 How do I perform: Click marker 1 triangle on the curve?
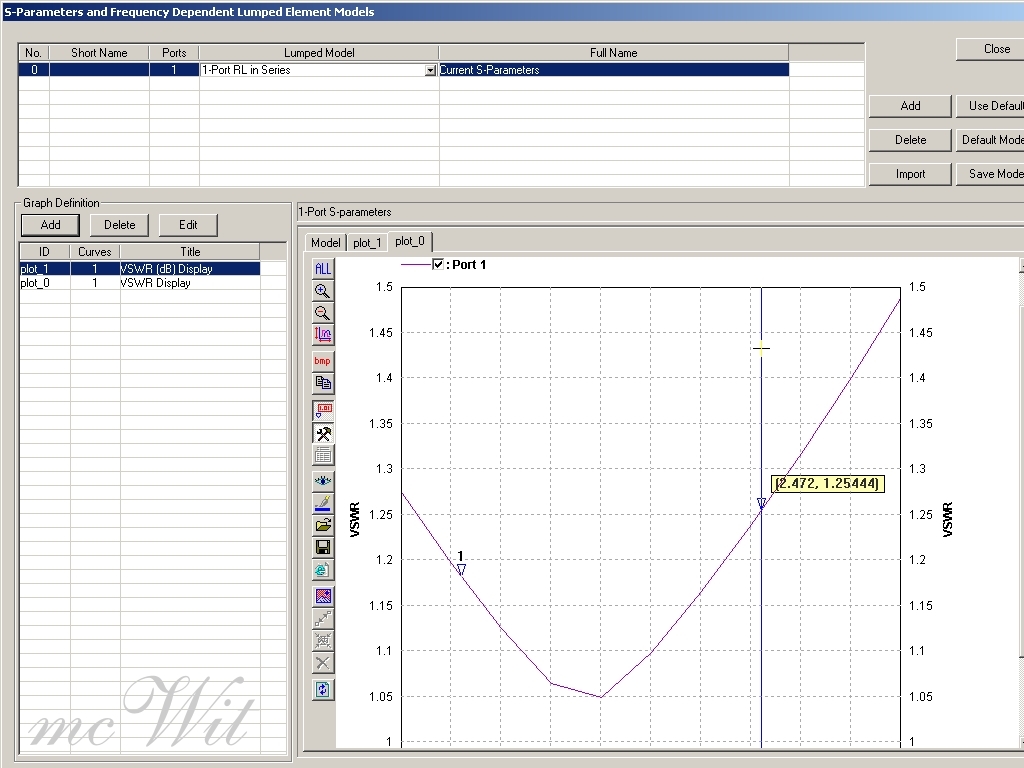click(x=461, y=569)
